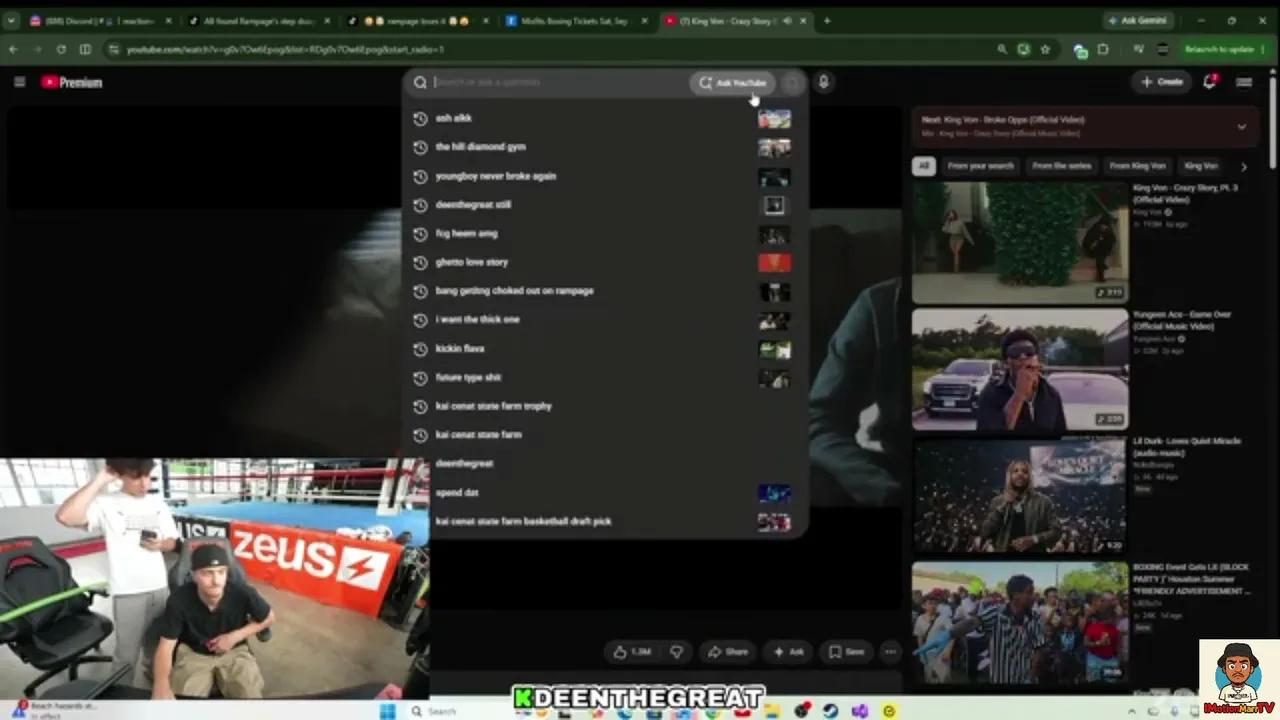
Task: Open Lil Durk Loves Quiet Miracle thumbnail
Action: [1019, 495]
